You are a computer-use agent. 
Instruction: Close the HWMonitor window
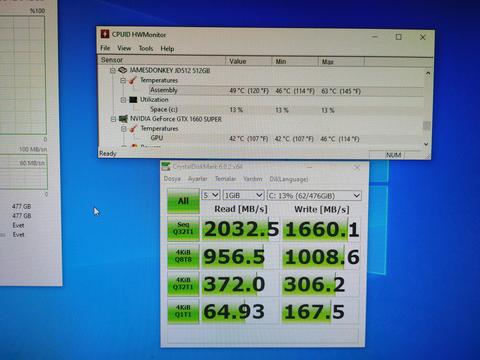422,37
